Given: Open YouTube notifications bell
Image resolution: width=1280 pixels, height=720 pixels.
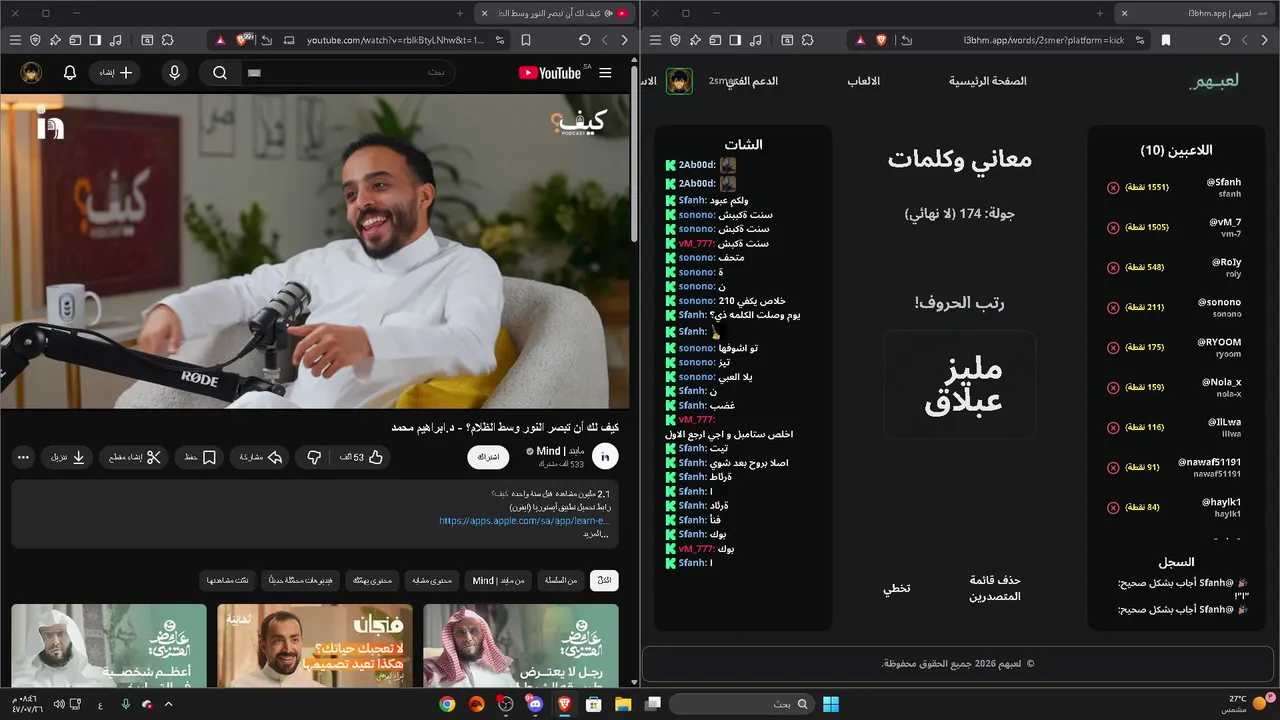Looking at the screenshot, I should tap(70, 73).
